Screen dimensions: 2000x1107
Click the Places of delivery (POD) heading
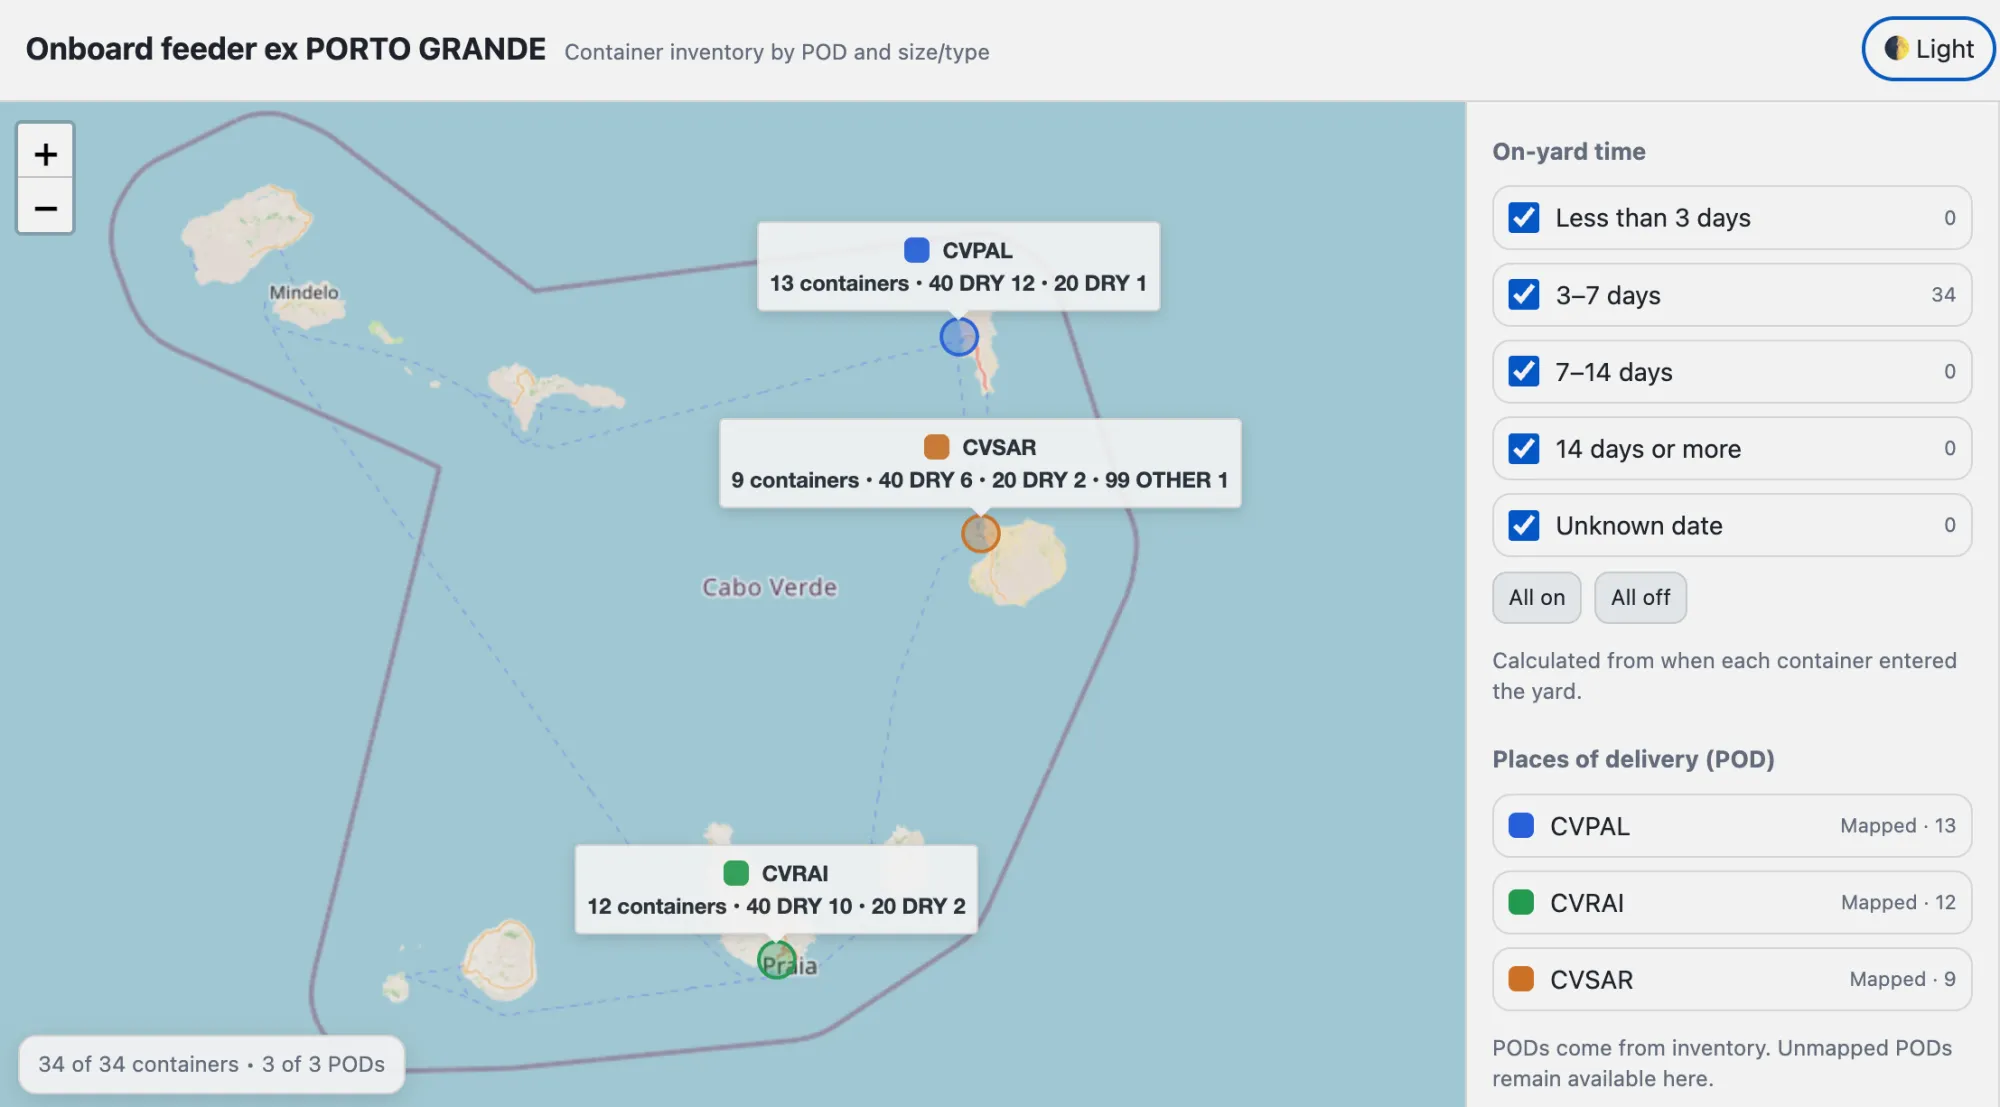[1633, 759]
